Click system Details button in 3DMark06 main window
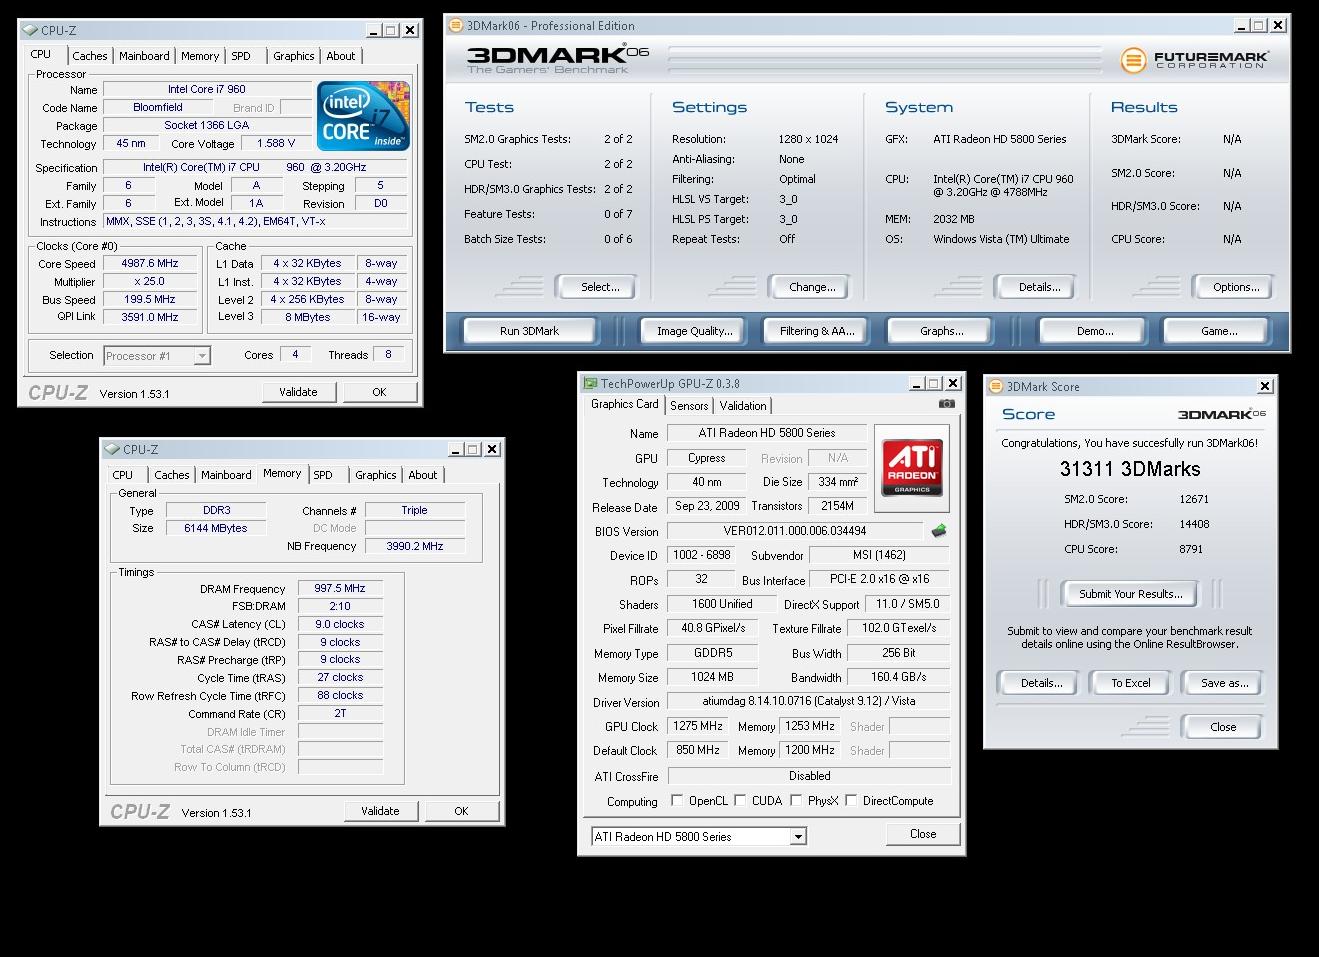 1039,287
